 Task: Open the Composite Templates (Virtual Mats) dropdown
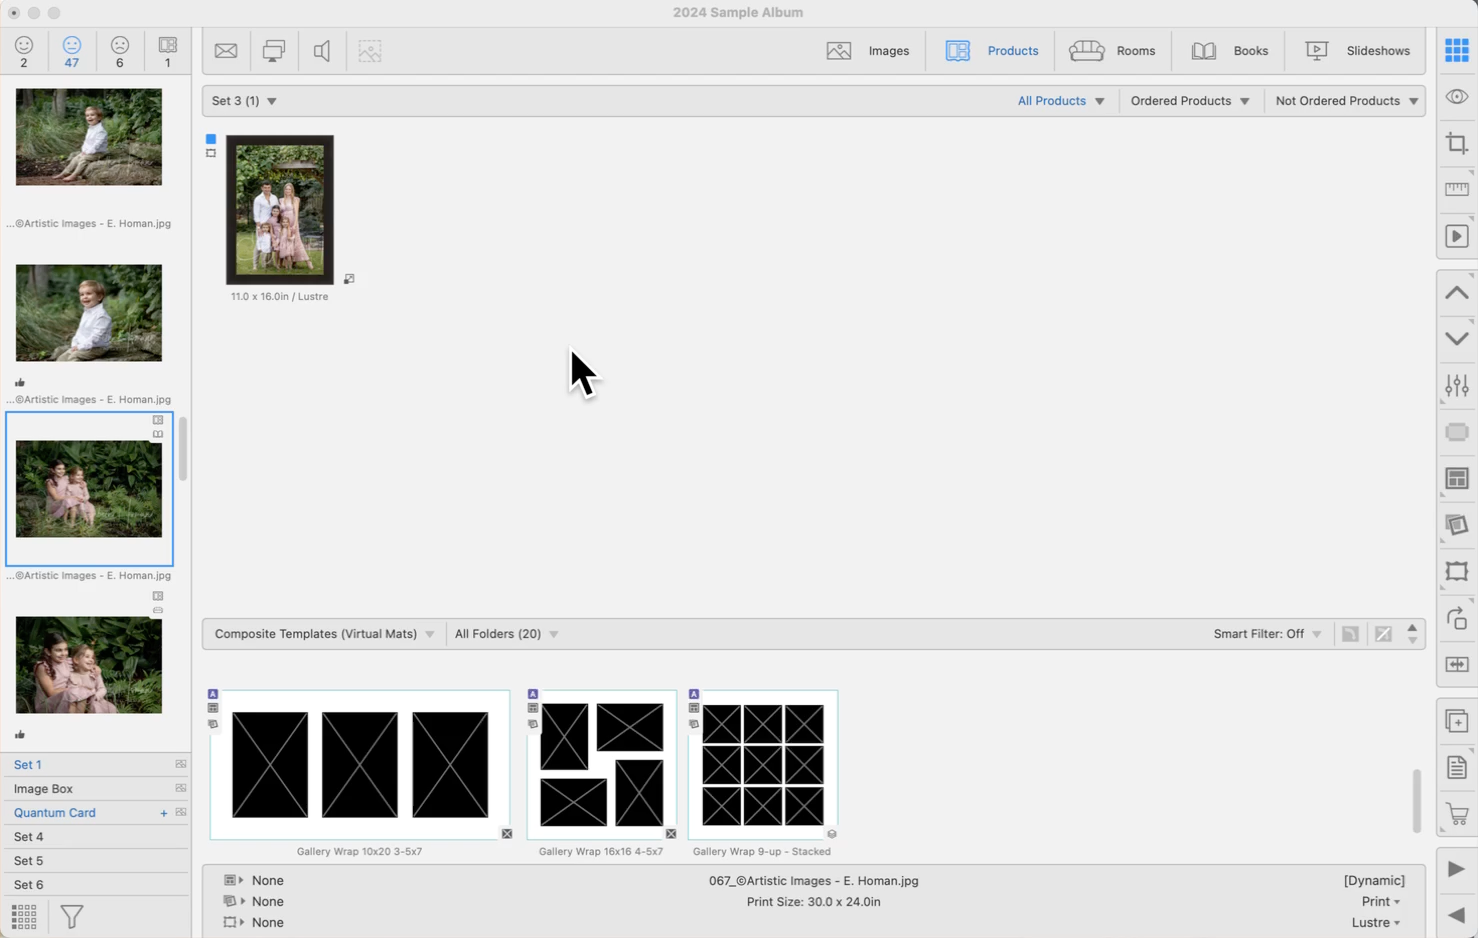pos(324,634)
